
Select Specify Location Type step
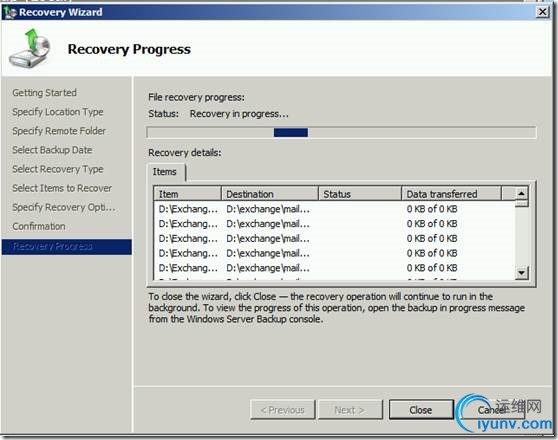tap(58, 112)
